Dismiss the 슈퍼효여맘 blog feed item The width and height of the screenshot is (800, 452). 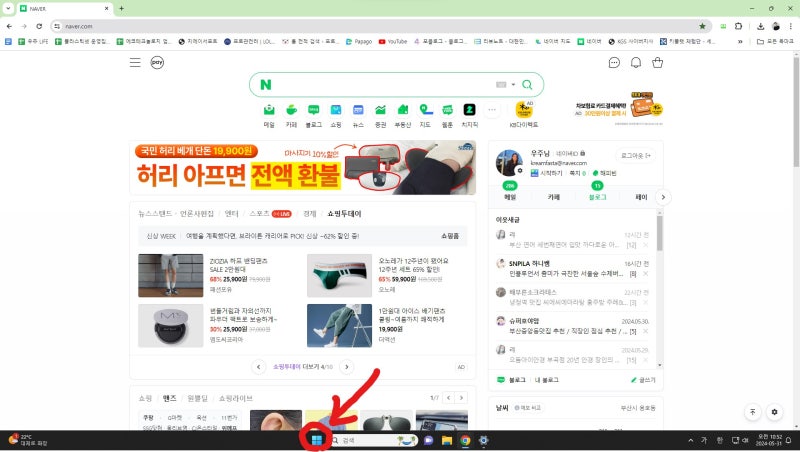645,332
